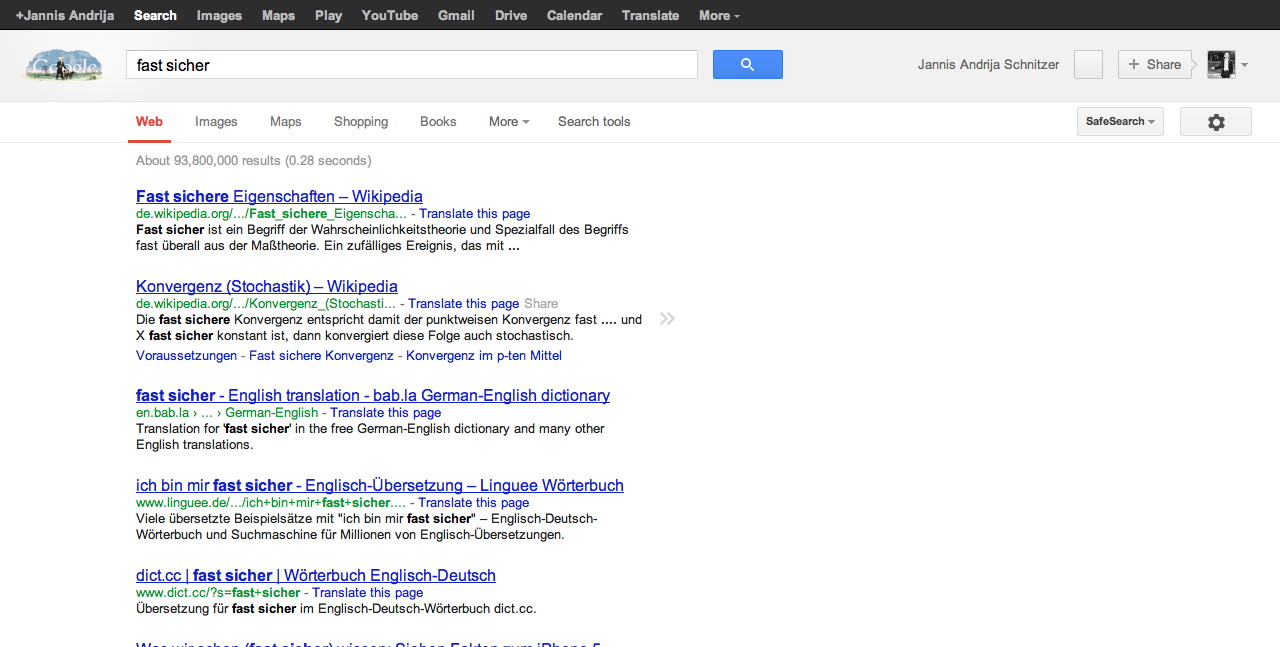The height and width of the screenshot is (647, 1280).
Task: Click Jannis Andrija Schnitzer username
Action: click(988, 65)
